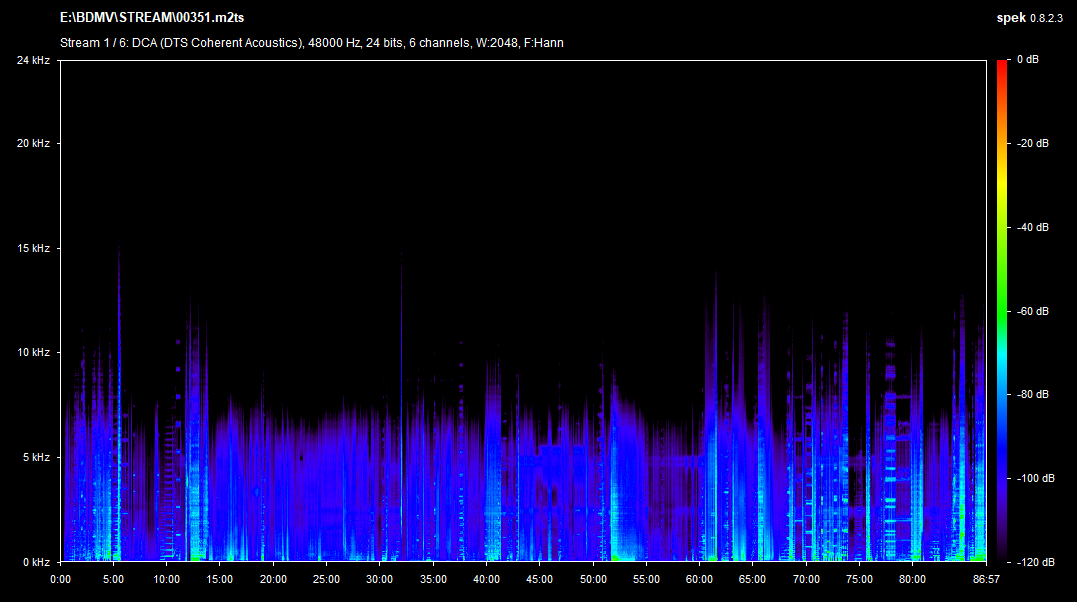The height and width of the screenshot is (602, 1077).
Task: Click the red top of the dB color bar
Action: [x=1002, y=64]
